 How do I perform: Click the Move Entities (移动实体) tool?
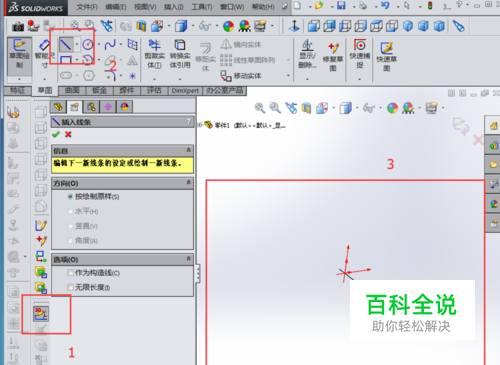pyautogui.click(x=241, y=76)
